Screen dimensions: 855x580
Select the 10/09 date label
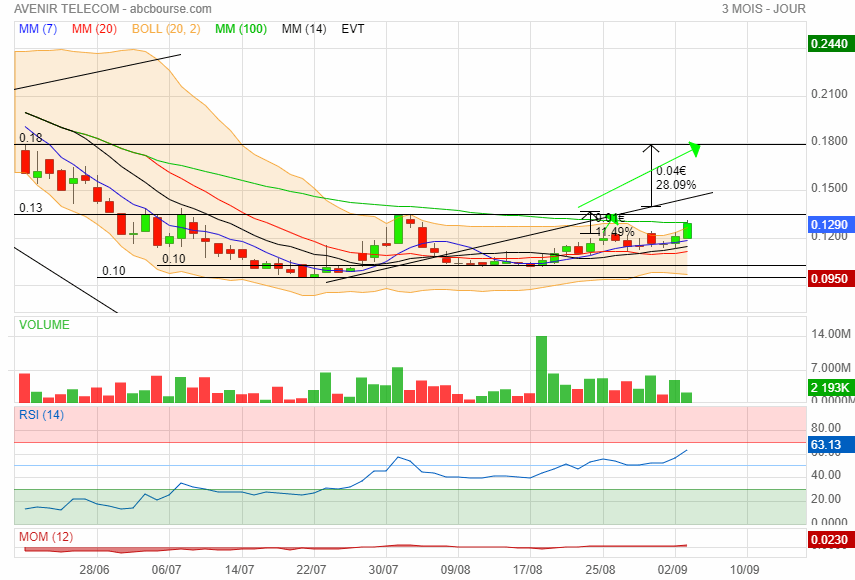(x=744, y=570)
